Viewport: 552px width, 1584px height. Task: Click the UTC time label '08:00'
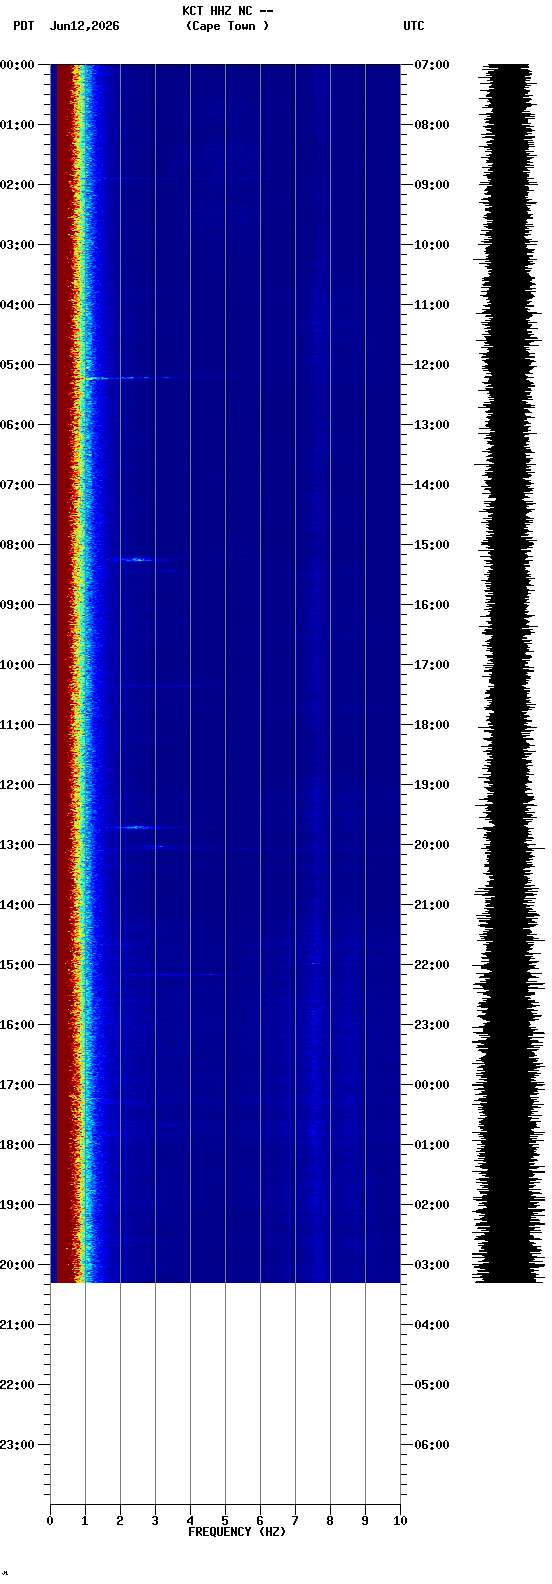432,125
